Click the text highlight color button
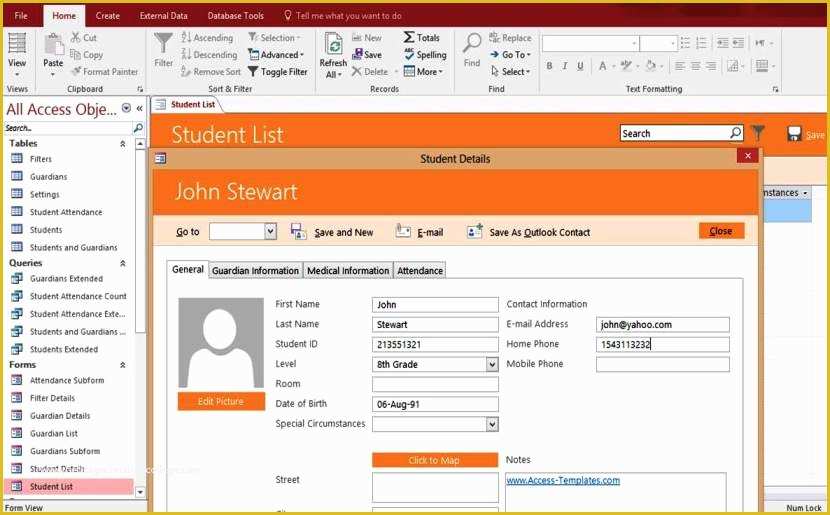Viewport: 830px width, 515px height. [626, 66]
